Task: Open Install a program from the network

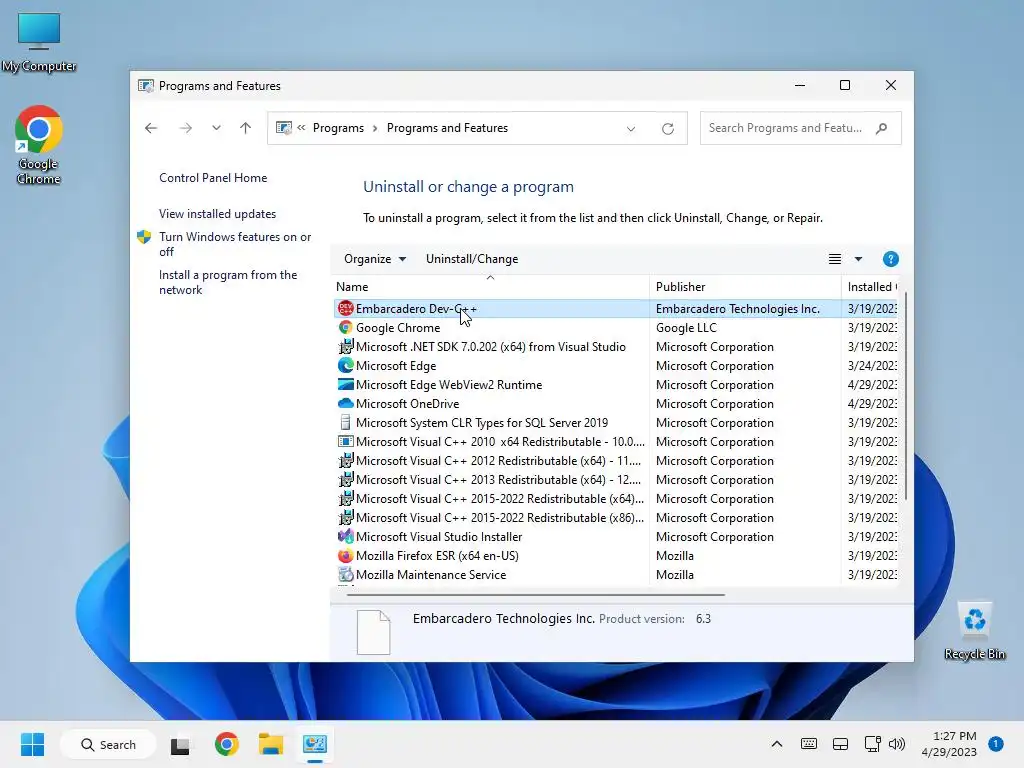Action: 228,282
